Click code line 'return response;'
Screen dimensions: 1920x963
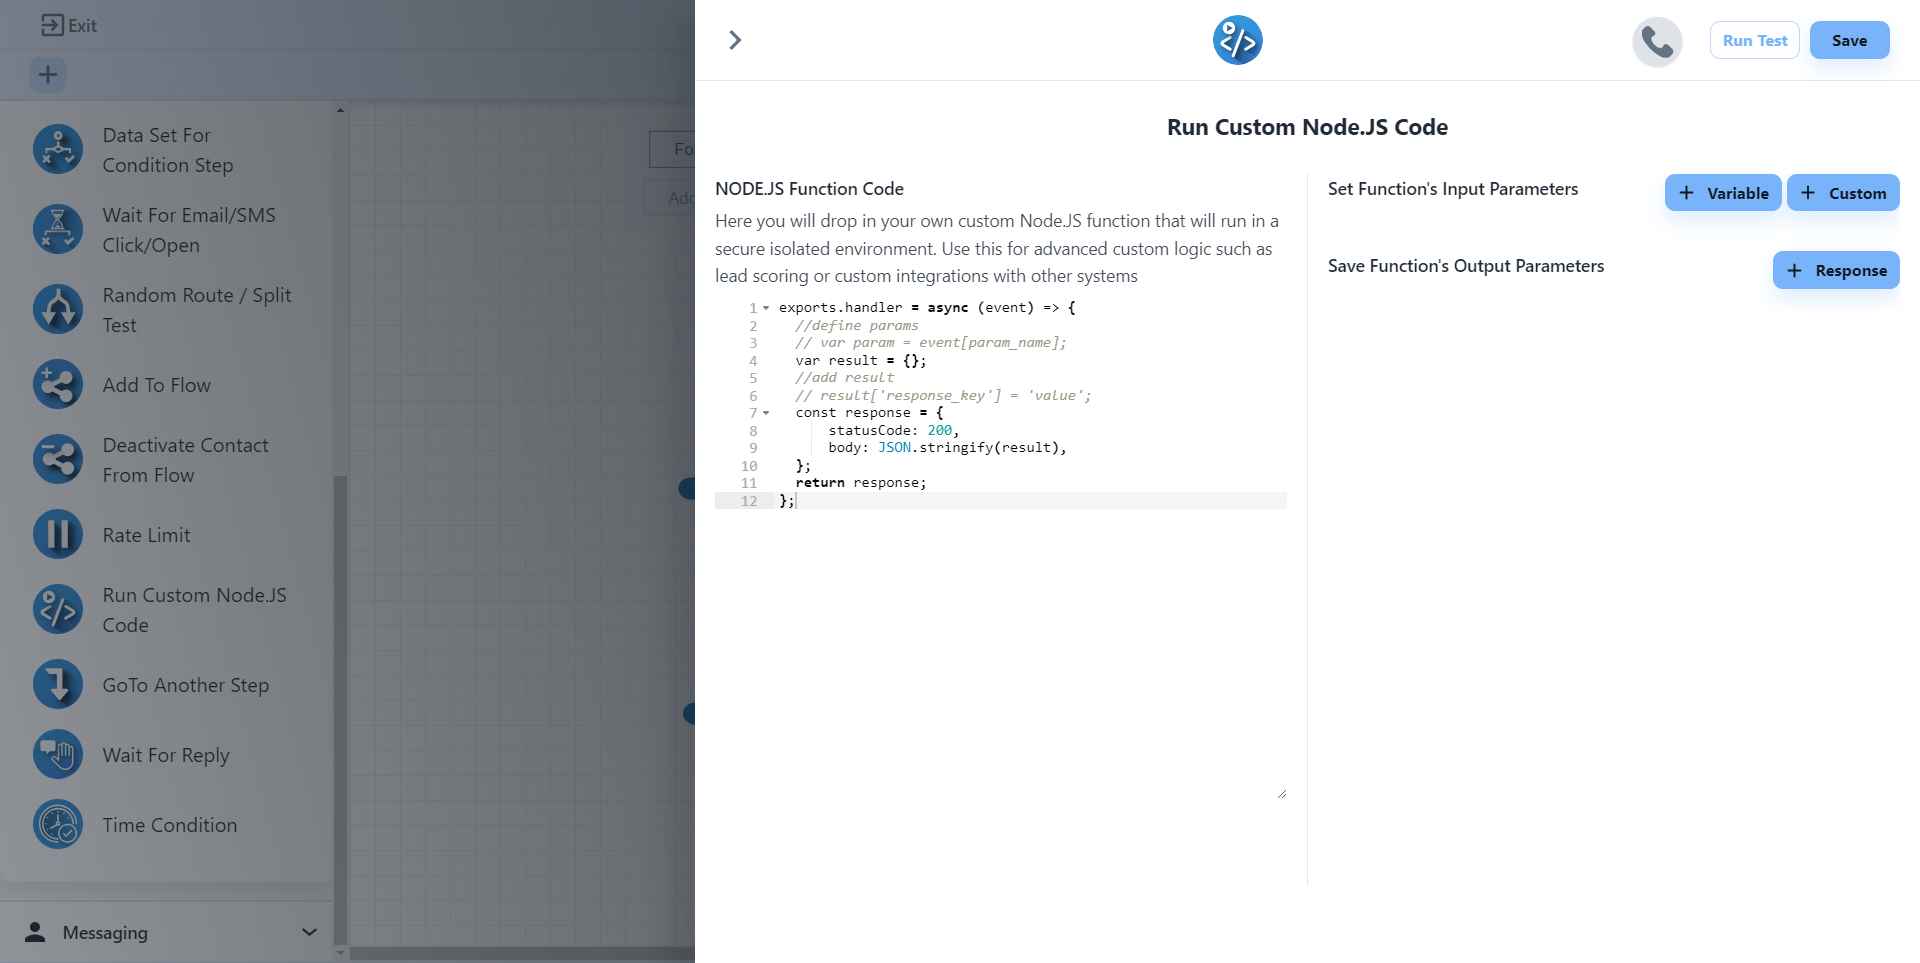(x=861, y=483)
